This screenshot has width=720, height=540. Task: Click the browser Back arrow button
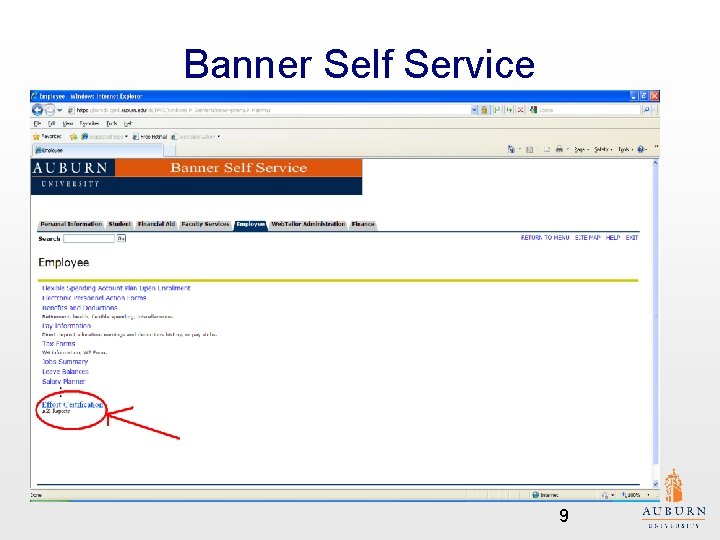[37, 110]
